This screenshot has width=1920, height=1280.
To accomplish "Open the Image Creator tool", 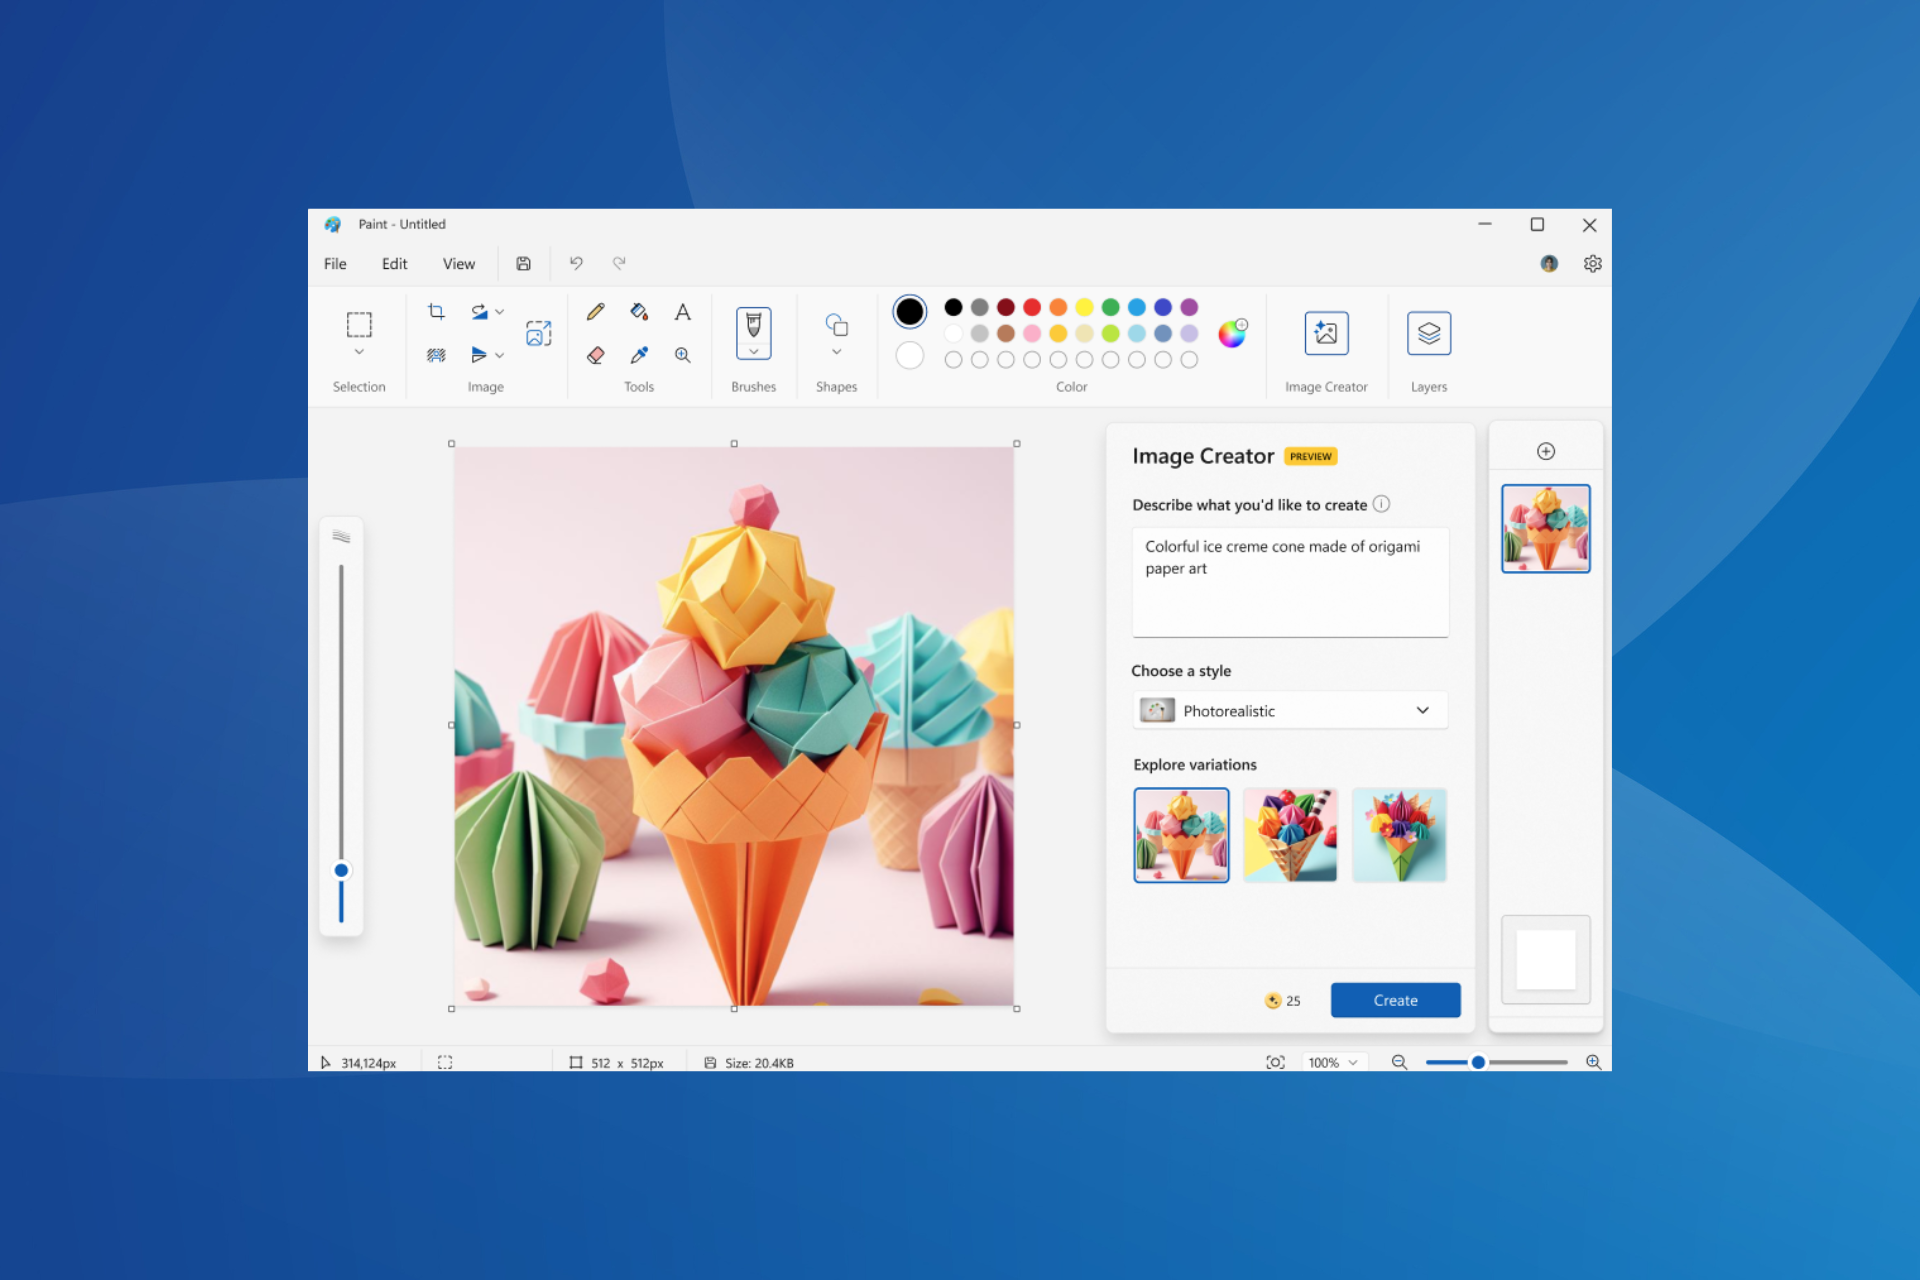I will (x=1326, y=333).
